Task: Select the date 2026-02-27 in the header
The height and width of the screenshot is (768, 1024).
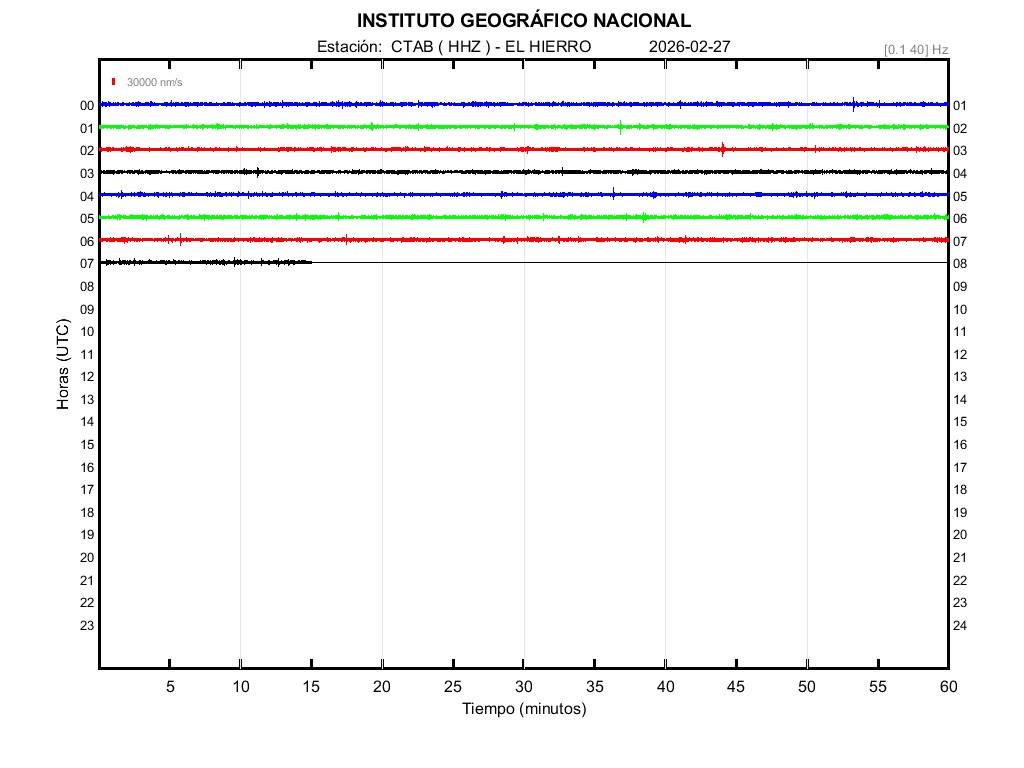Action: [689, 47]
